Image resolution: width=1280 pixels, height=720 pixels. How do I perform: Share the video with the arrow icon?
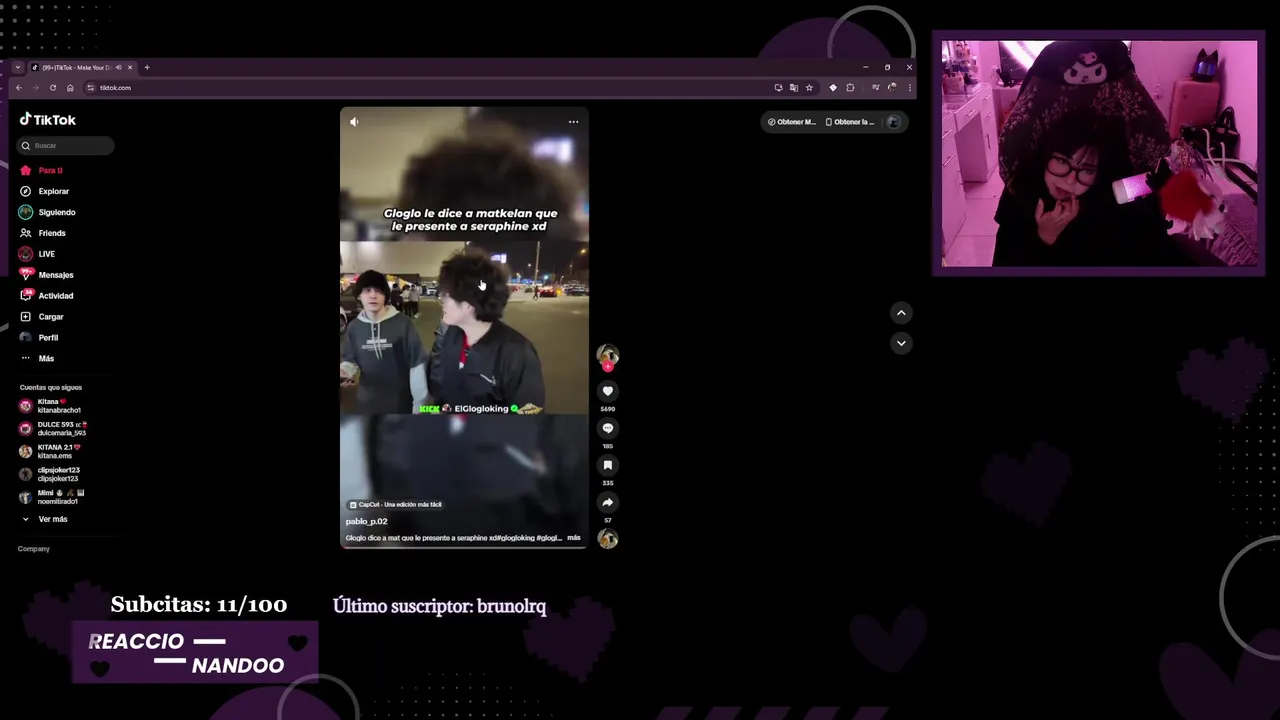pos(607,502)
